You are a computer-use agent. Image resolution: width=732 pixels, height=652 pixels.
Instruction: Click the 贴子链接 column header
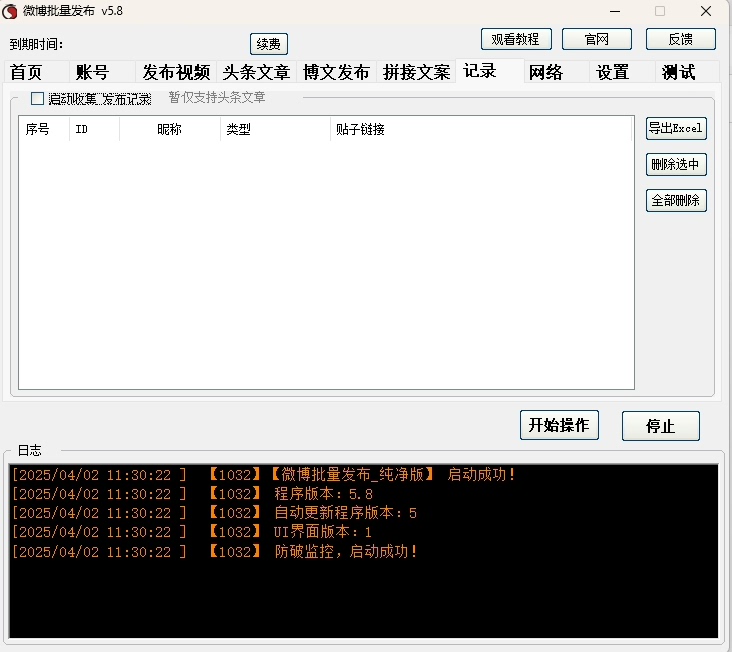point(481,129)
